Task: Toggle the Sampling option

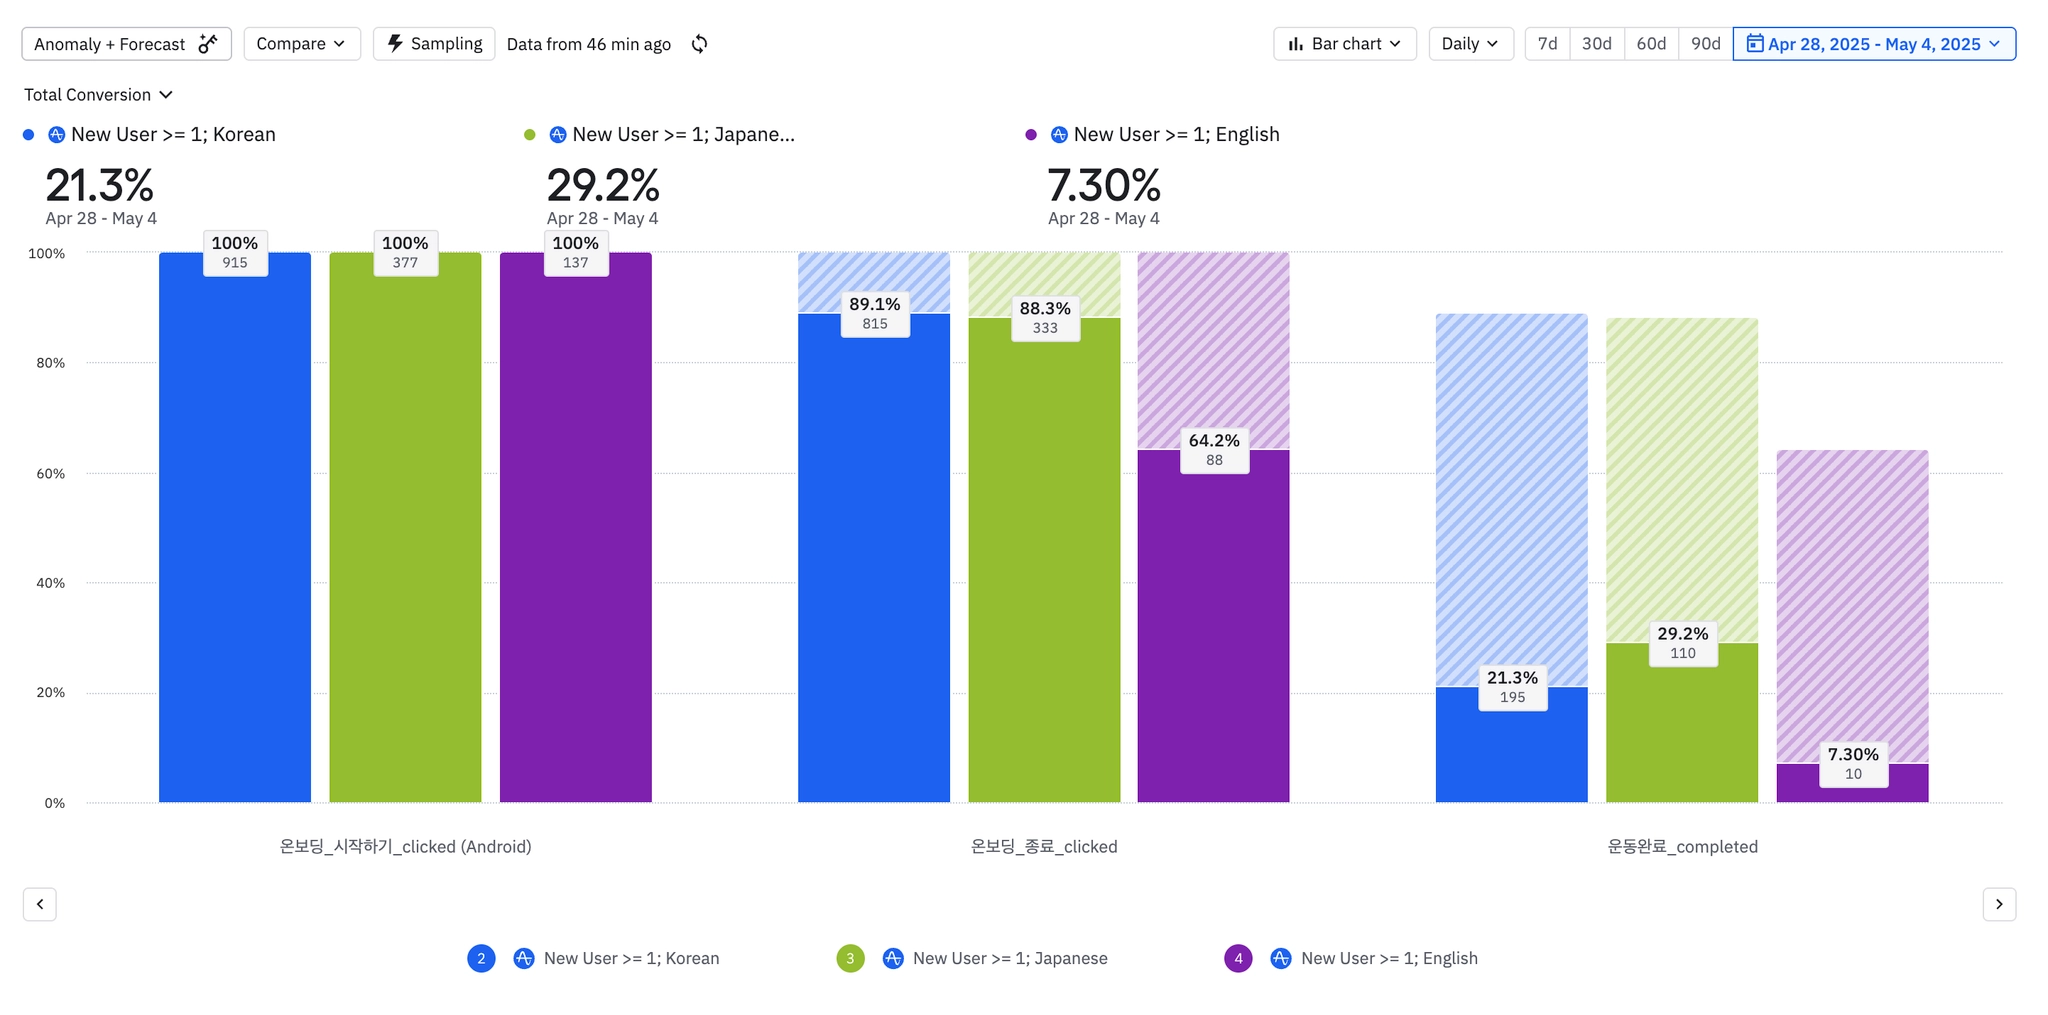Action: [434, 44]
